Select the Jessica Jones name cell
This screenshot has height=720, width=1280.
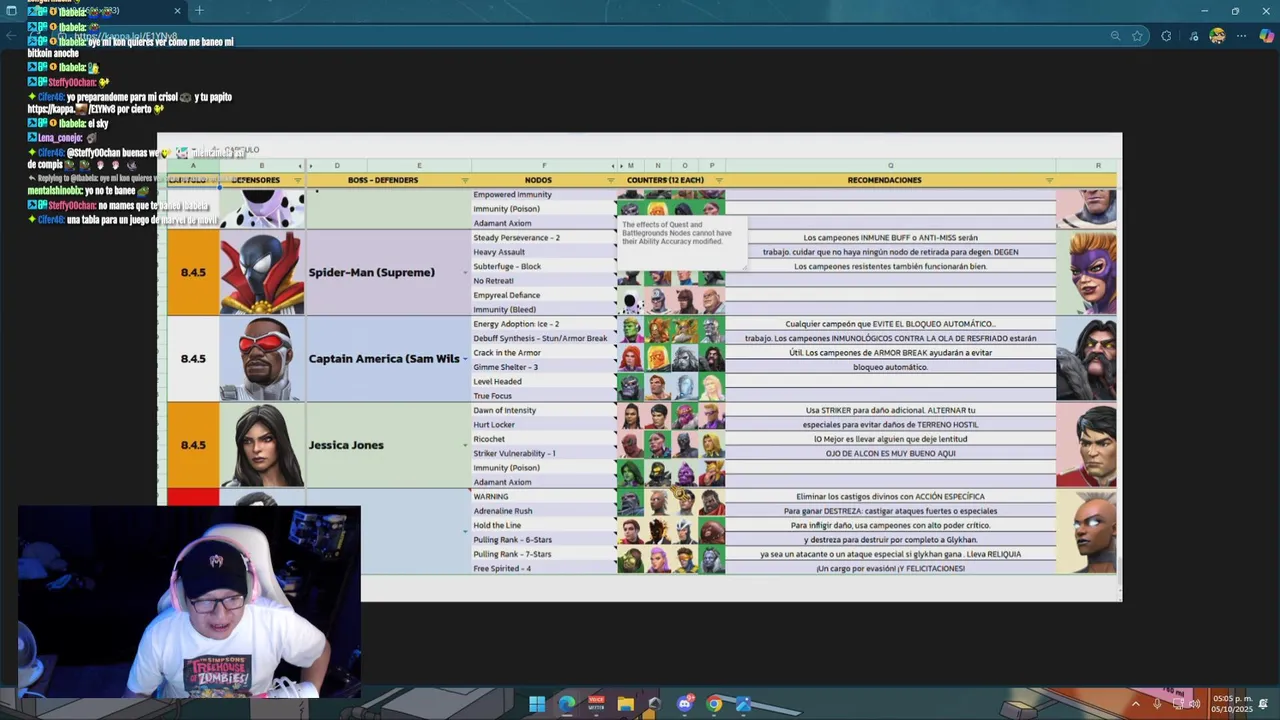pyautogui.click(x=388, y=445)
